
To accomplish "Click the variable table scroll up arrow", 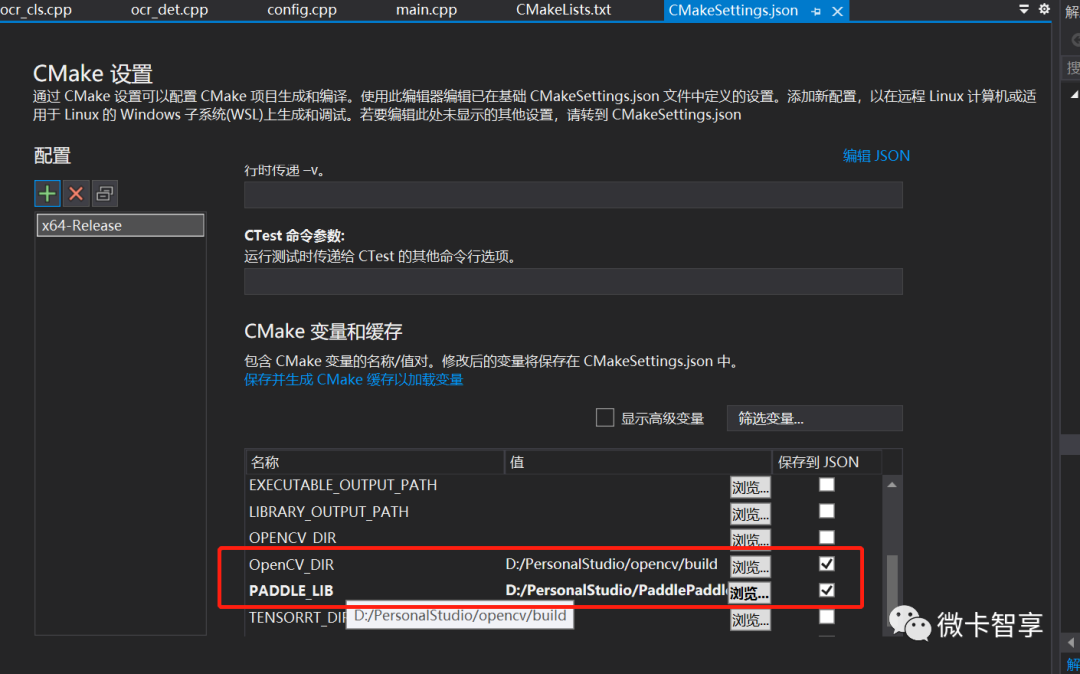I will (892, 485).
